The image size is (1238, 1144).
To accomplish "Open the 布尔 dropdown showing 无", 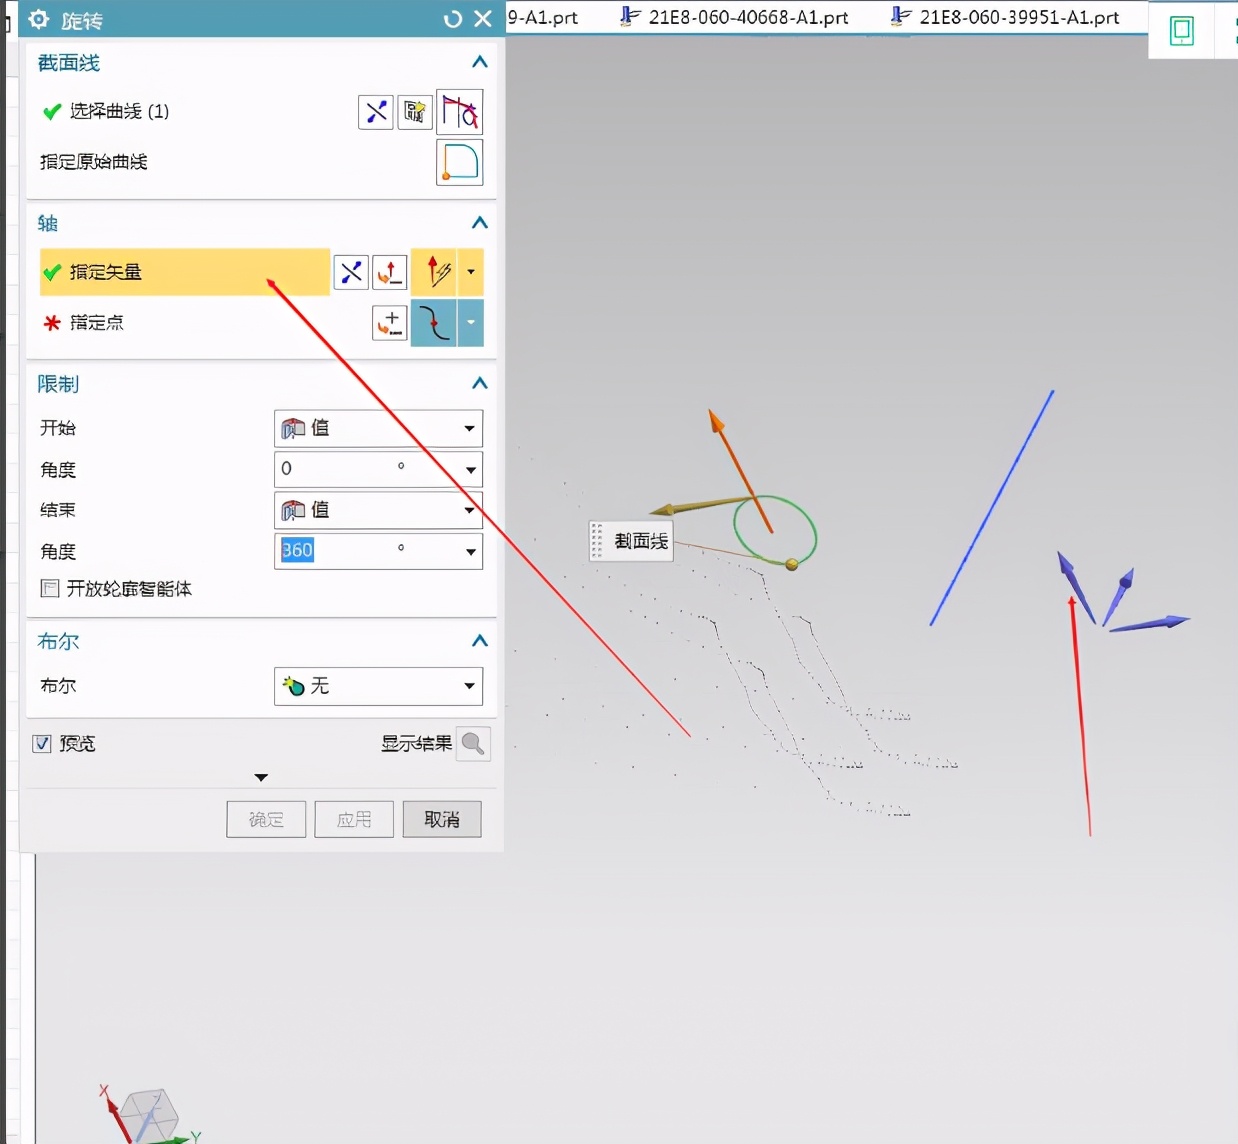I will 378,686.
